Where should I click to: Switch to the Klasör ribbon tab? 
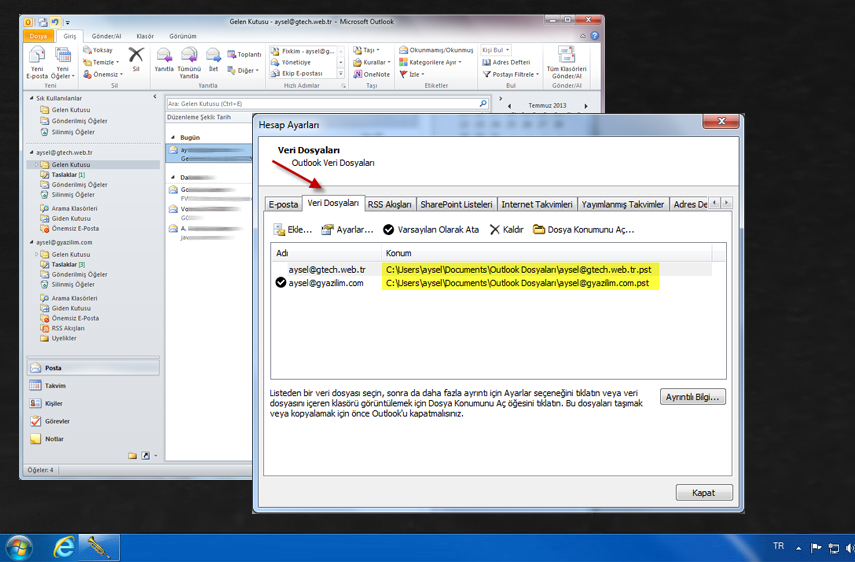click(x=145, y=36)
